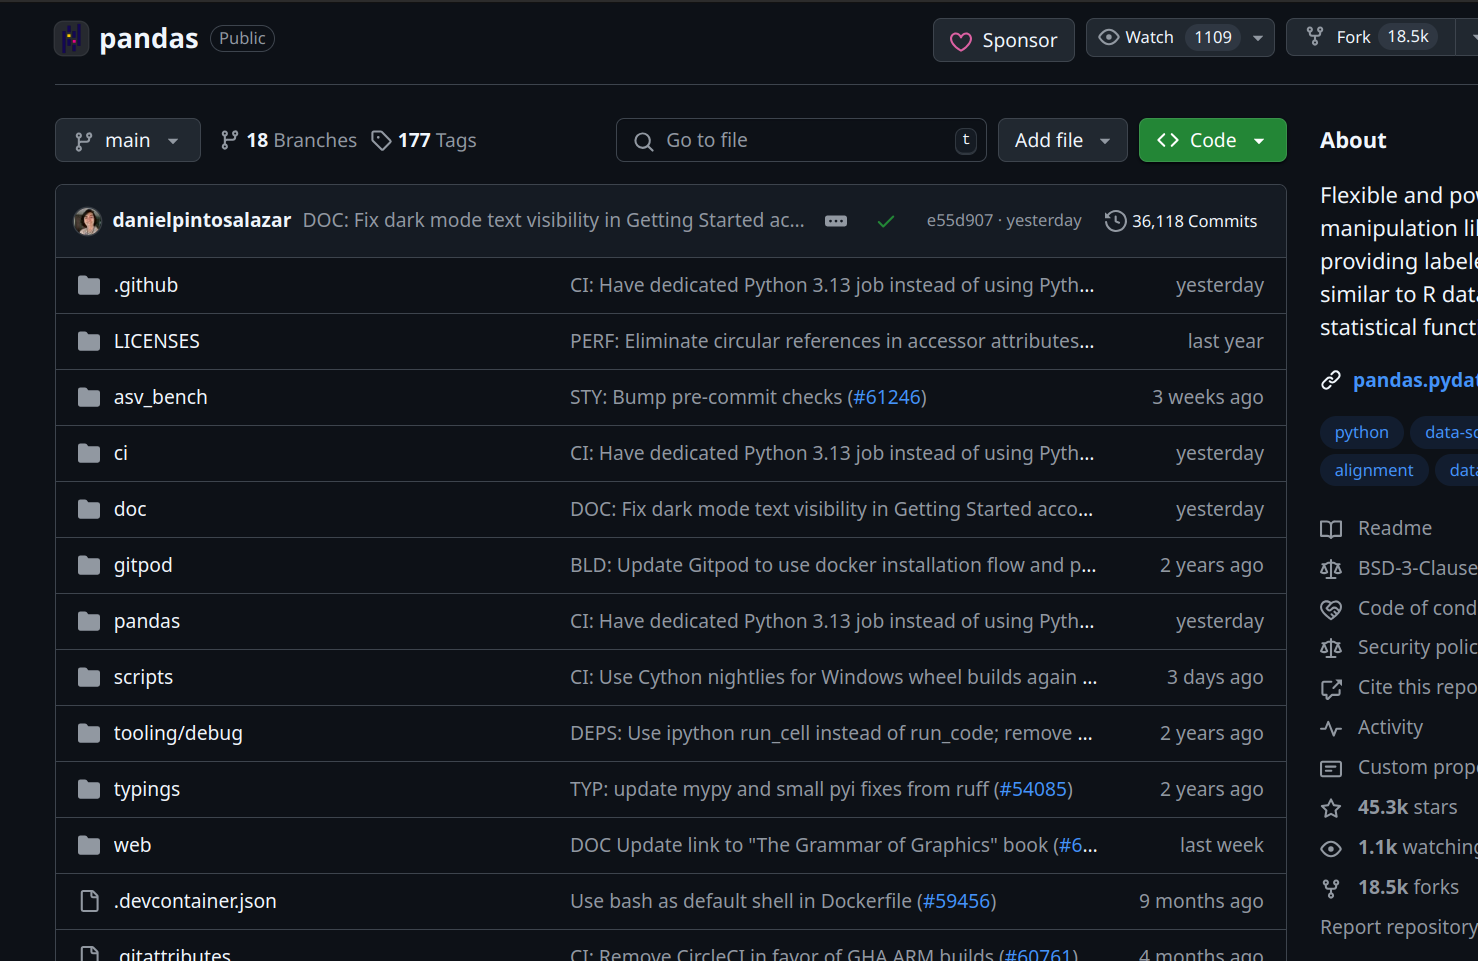
Task: Click the asv_bench folder icon
Action: coord(89,398)
